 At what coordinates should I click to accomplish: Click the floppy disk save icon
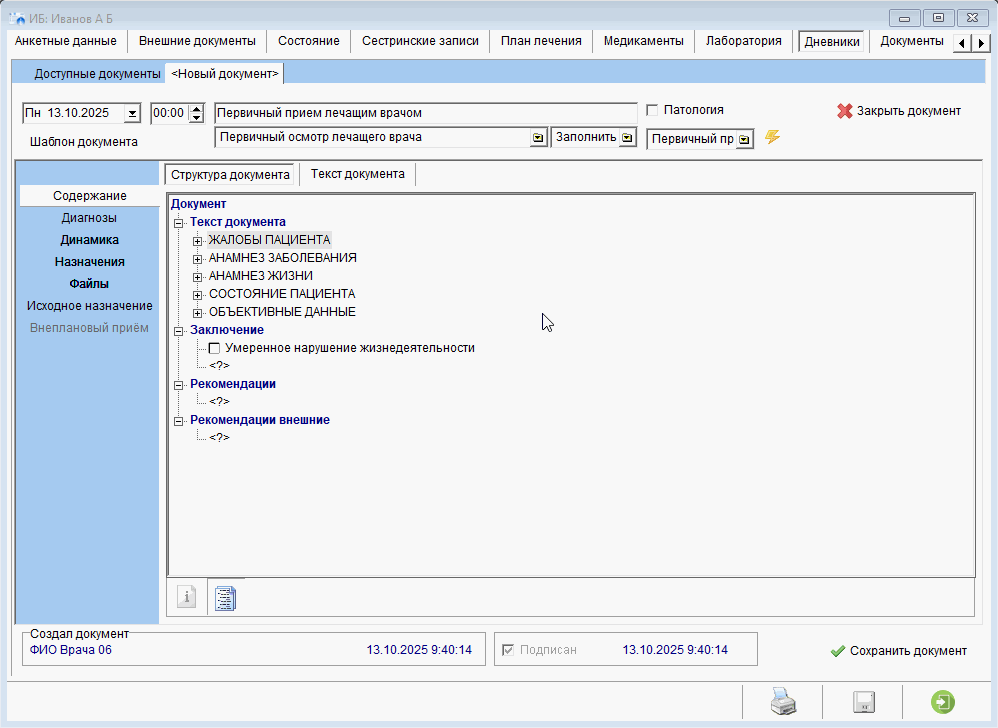coord(862,702)
